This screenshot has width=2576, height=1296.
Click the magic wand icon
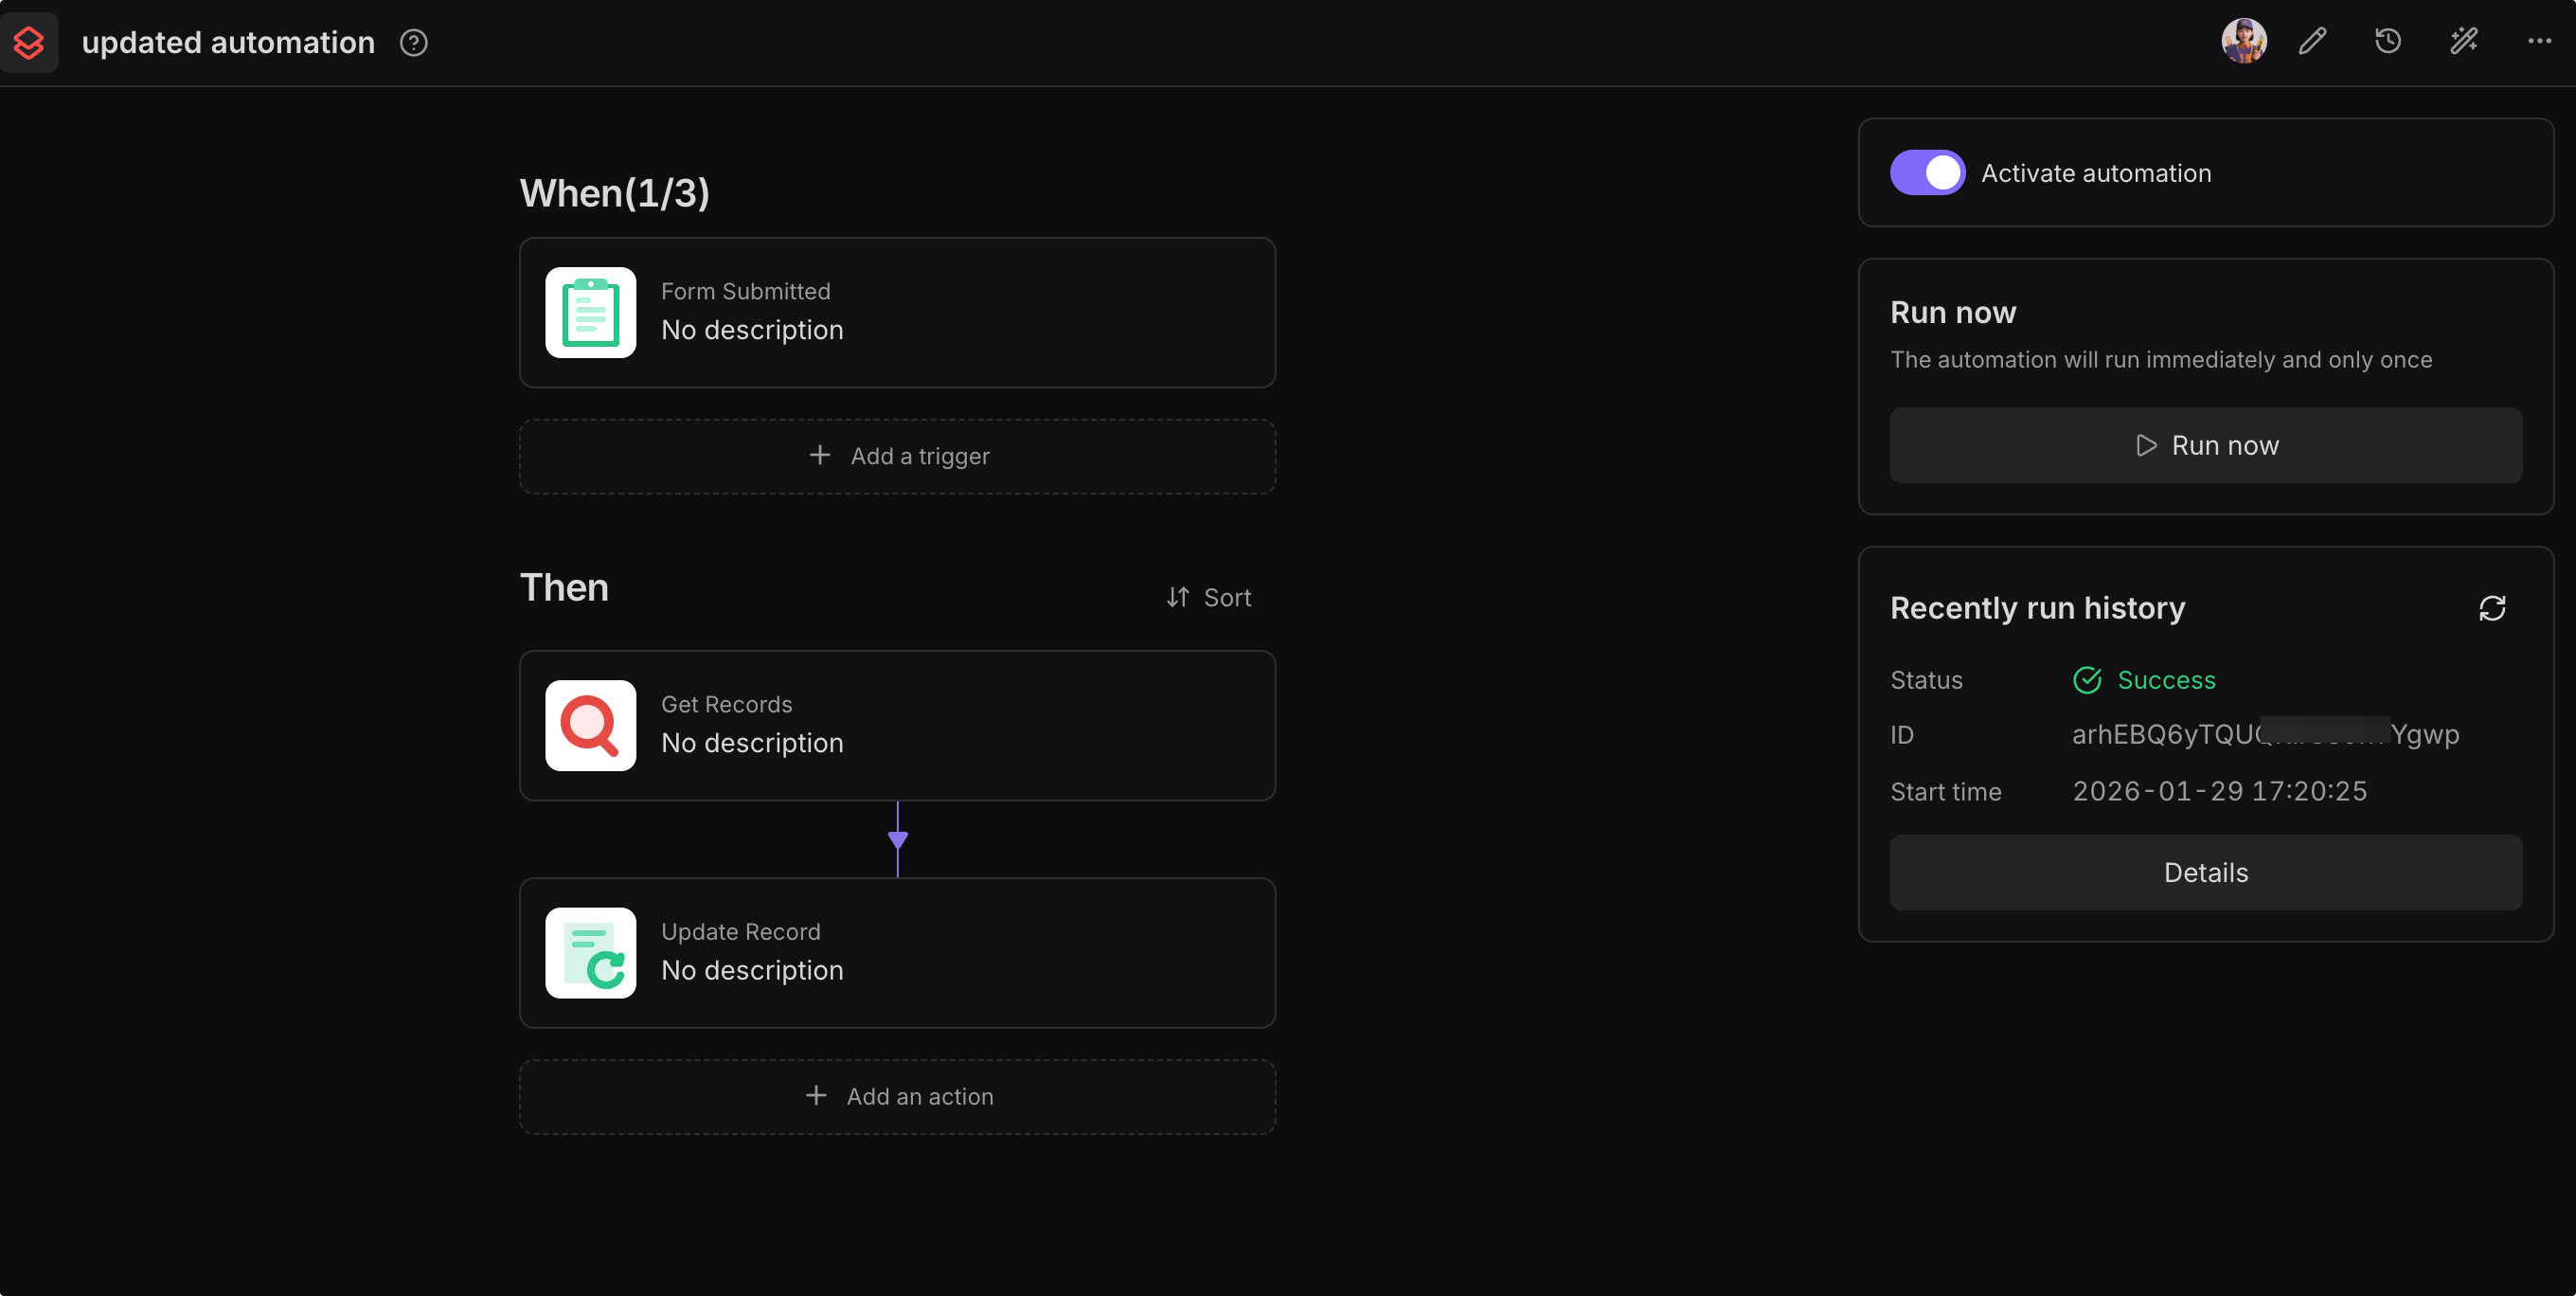click(x=2463, y=41)
